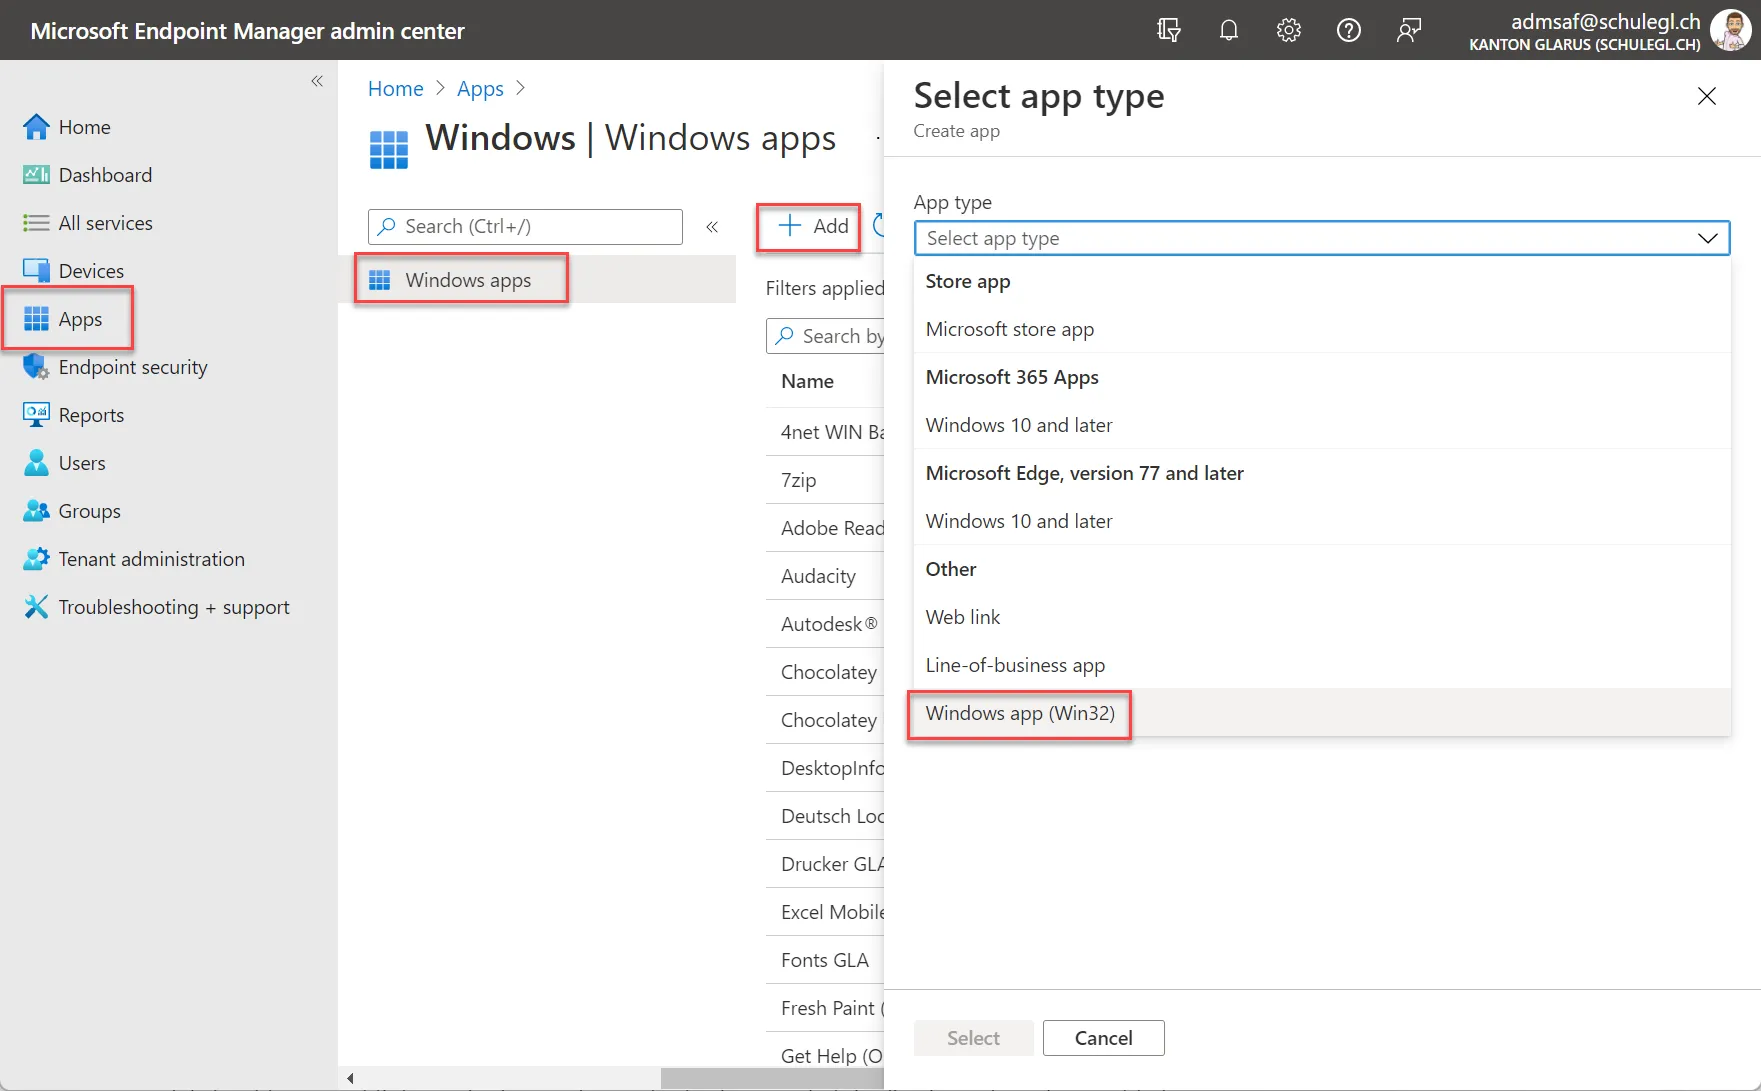Viewport: 1761px width, 1091px height.
Task: Open the 4net WIN app row
Action: pyautogui.click(x=825, y=432)
